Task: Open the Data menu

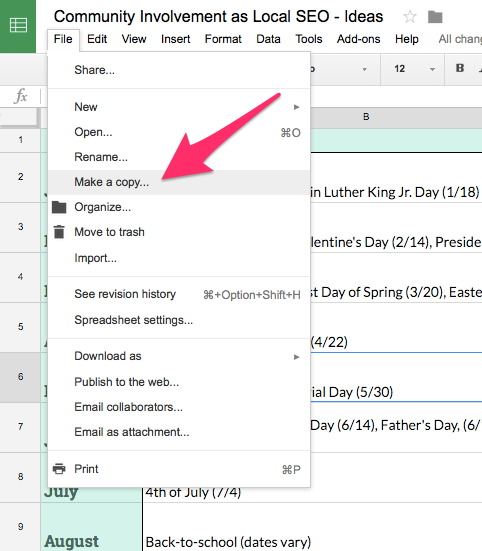Action: [268, 39]
